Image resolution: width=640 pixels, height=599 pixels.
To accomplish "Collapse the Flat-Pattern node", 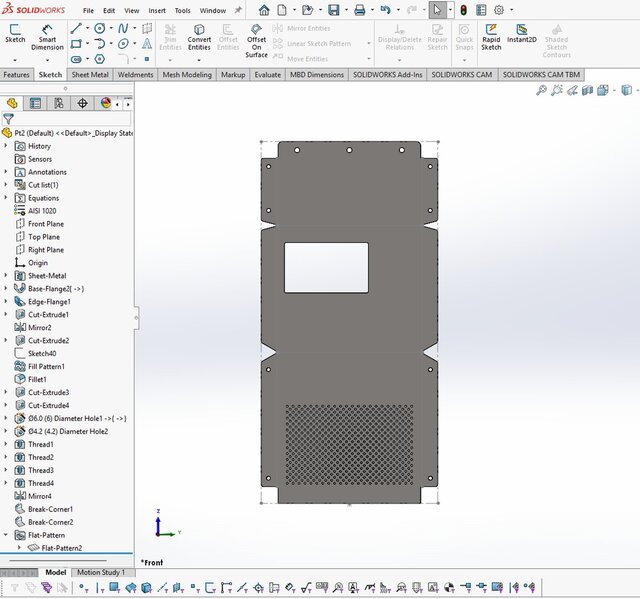I will pyautogui.click(x=6, y=535).
